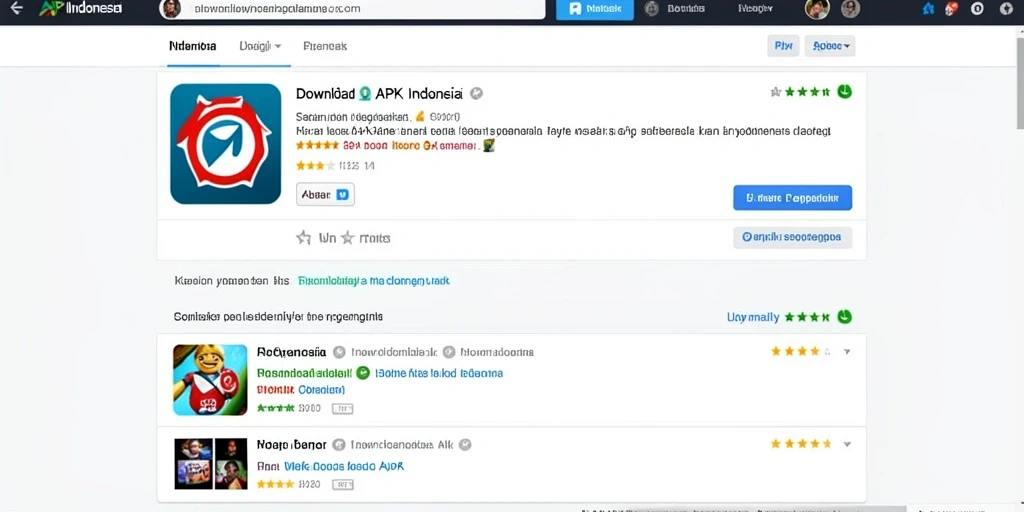Click the large blue download button
This screenshot has width=1024, height=512.
coord(792,197)
